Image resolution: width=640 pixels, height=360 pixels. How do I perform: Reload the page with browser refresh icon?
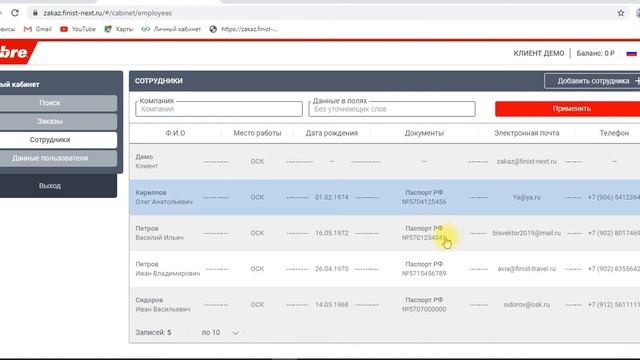pos(15,13)
